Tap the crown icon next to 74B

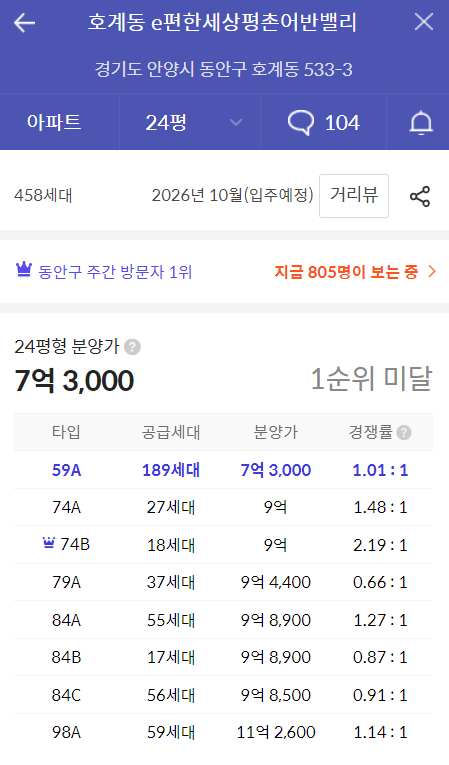pyautogui.click(x=49, y=543)
